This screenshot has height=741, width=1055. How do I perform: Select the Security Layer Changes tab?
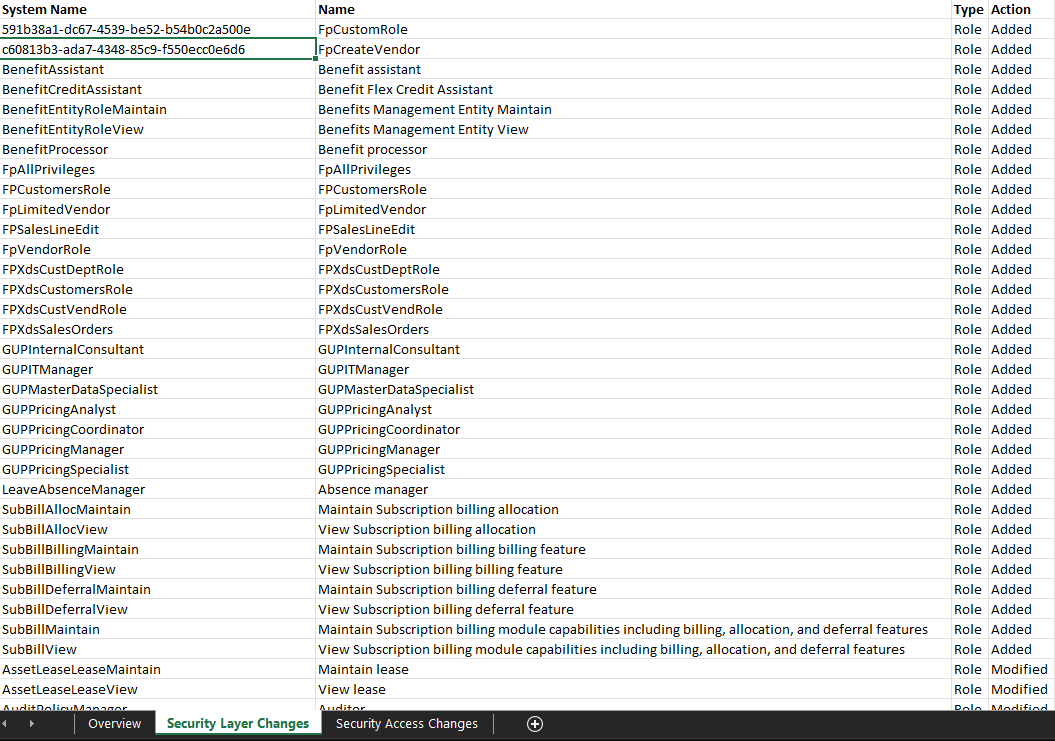click(238, 724)
